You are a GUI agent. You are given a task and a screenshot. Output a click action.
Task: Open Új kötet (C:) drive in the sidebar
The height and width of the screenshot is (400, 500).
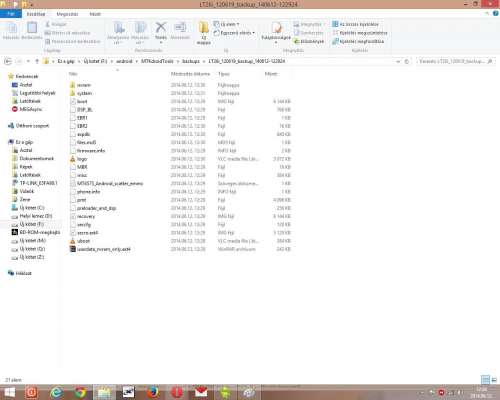28,208
